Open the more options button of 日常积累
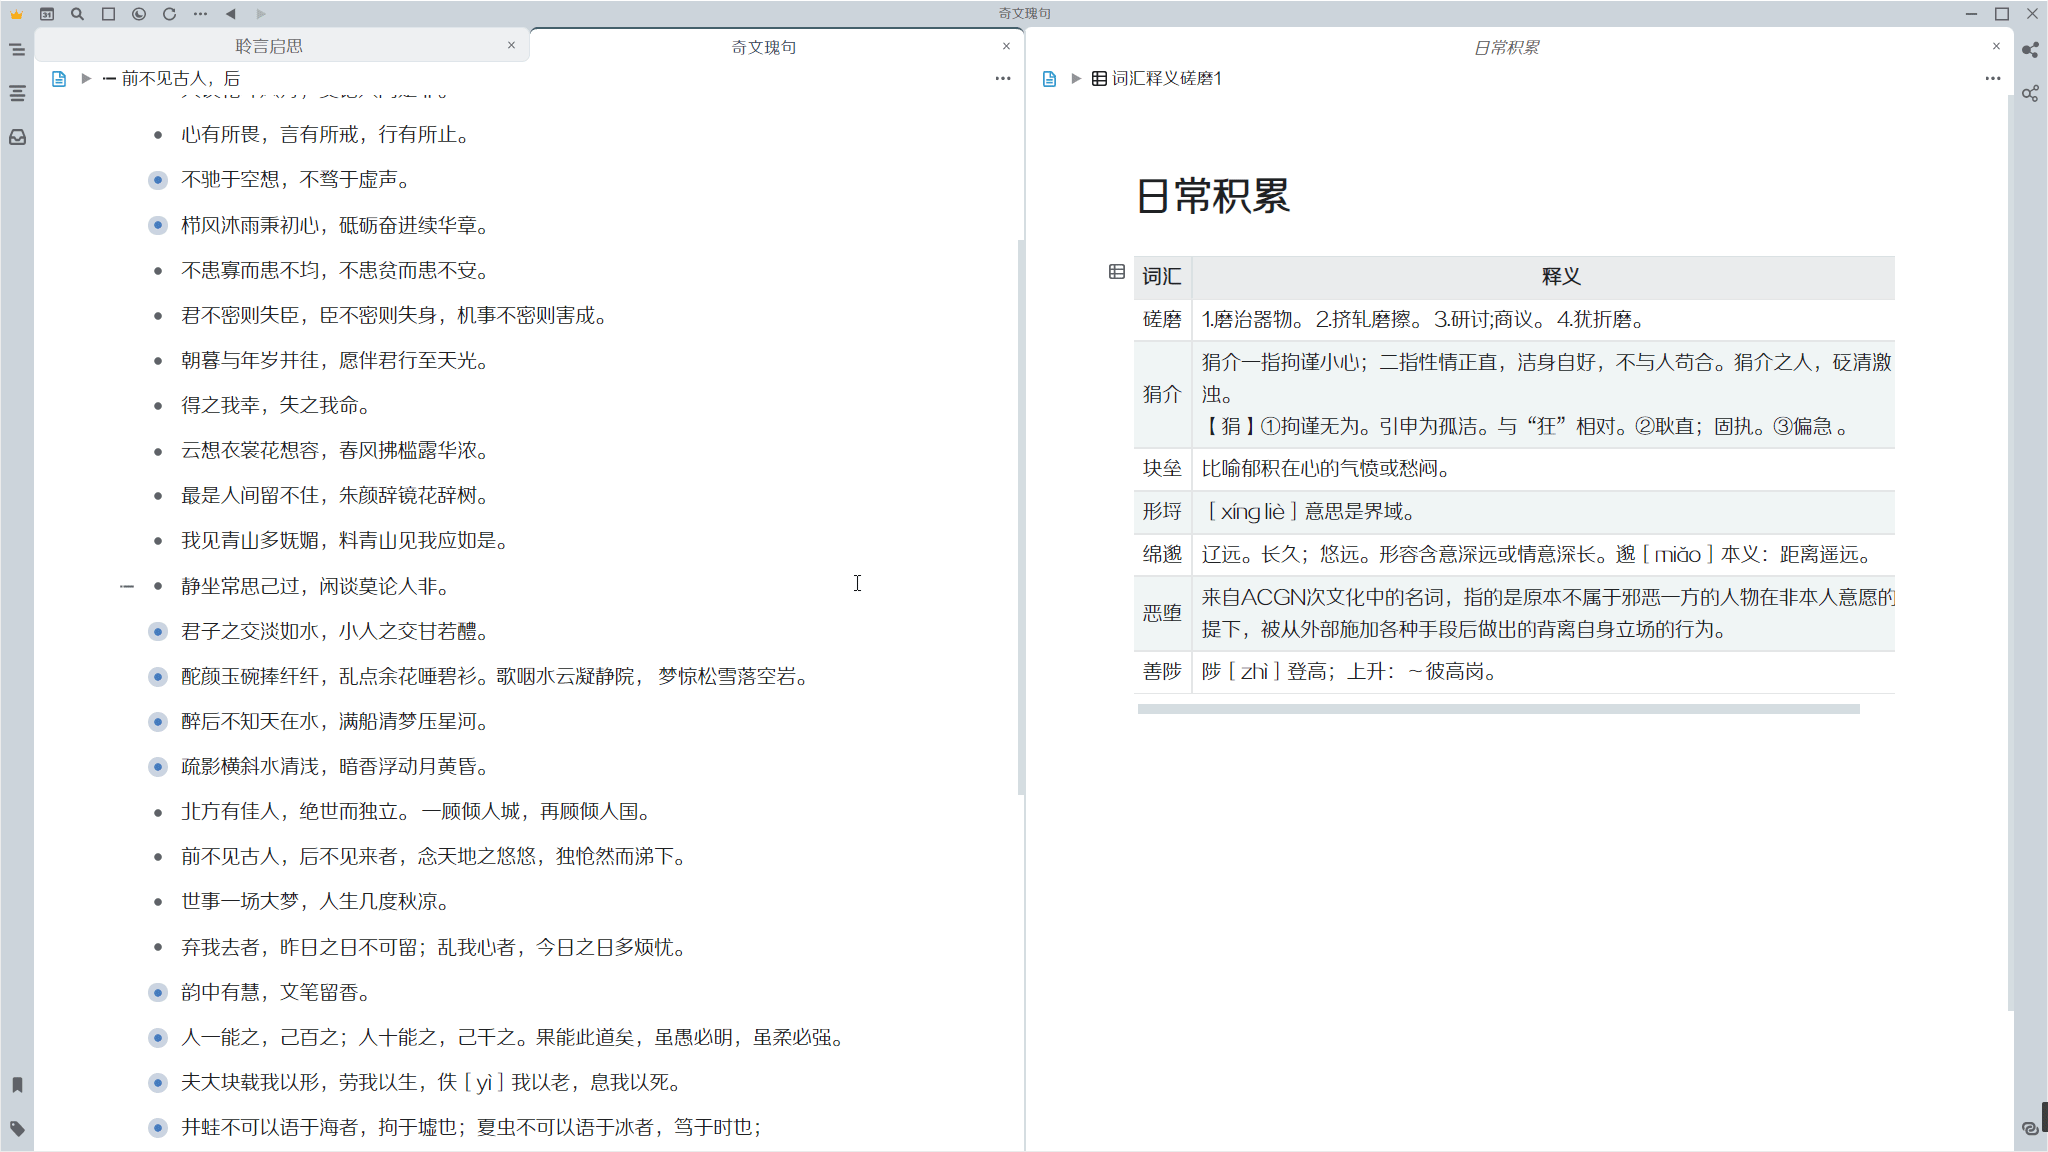This screenshot has height=1152, width=2048. point(1992,79)
